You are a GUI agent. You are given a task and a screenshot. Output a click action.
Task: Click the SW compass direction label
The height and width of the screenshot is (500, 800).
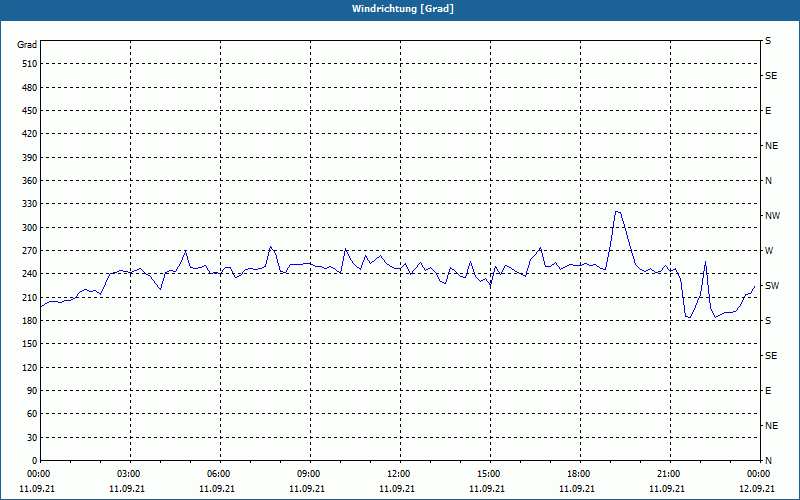click(772, 286)
